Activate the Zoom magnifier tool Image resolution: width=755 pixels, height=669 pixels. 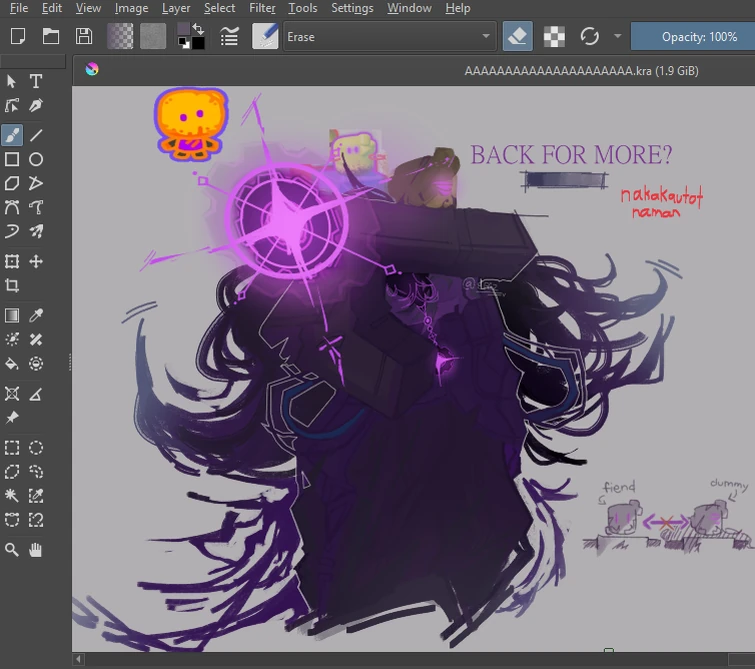[x=12, y=549]
